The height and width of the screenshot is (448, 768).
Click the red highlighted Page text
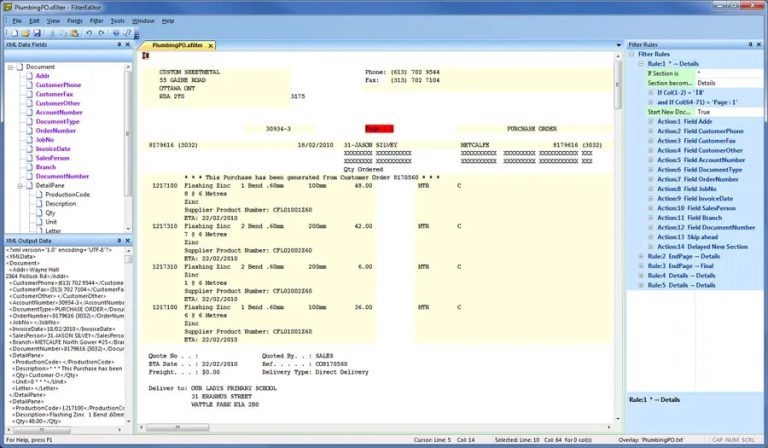coord(379,129)
